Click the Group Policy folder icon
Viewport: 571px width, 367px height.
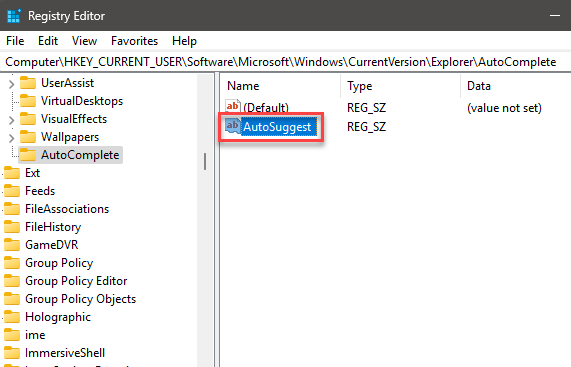pos(12,263)
